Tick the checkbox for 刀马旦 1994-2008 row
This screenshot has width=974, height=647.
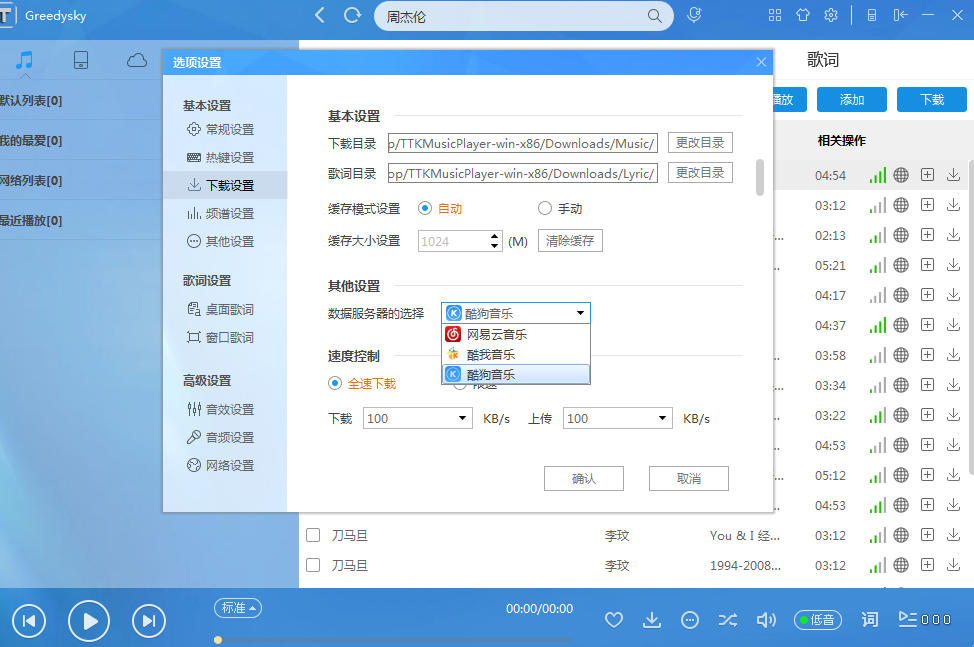click(313, 564)
